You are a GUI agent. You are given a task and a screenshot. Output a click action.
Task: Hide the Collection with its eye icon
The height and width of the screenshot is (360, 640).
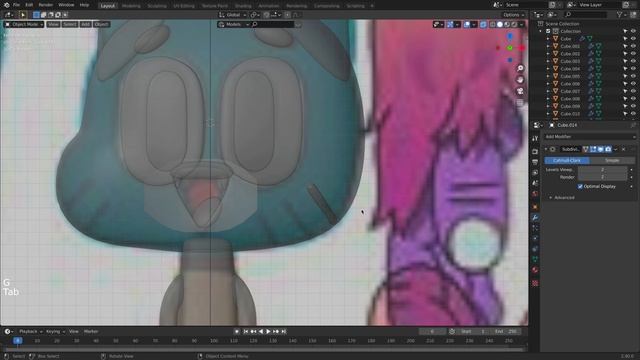(x=633, y=31)
